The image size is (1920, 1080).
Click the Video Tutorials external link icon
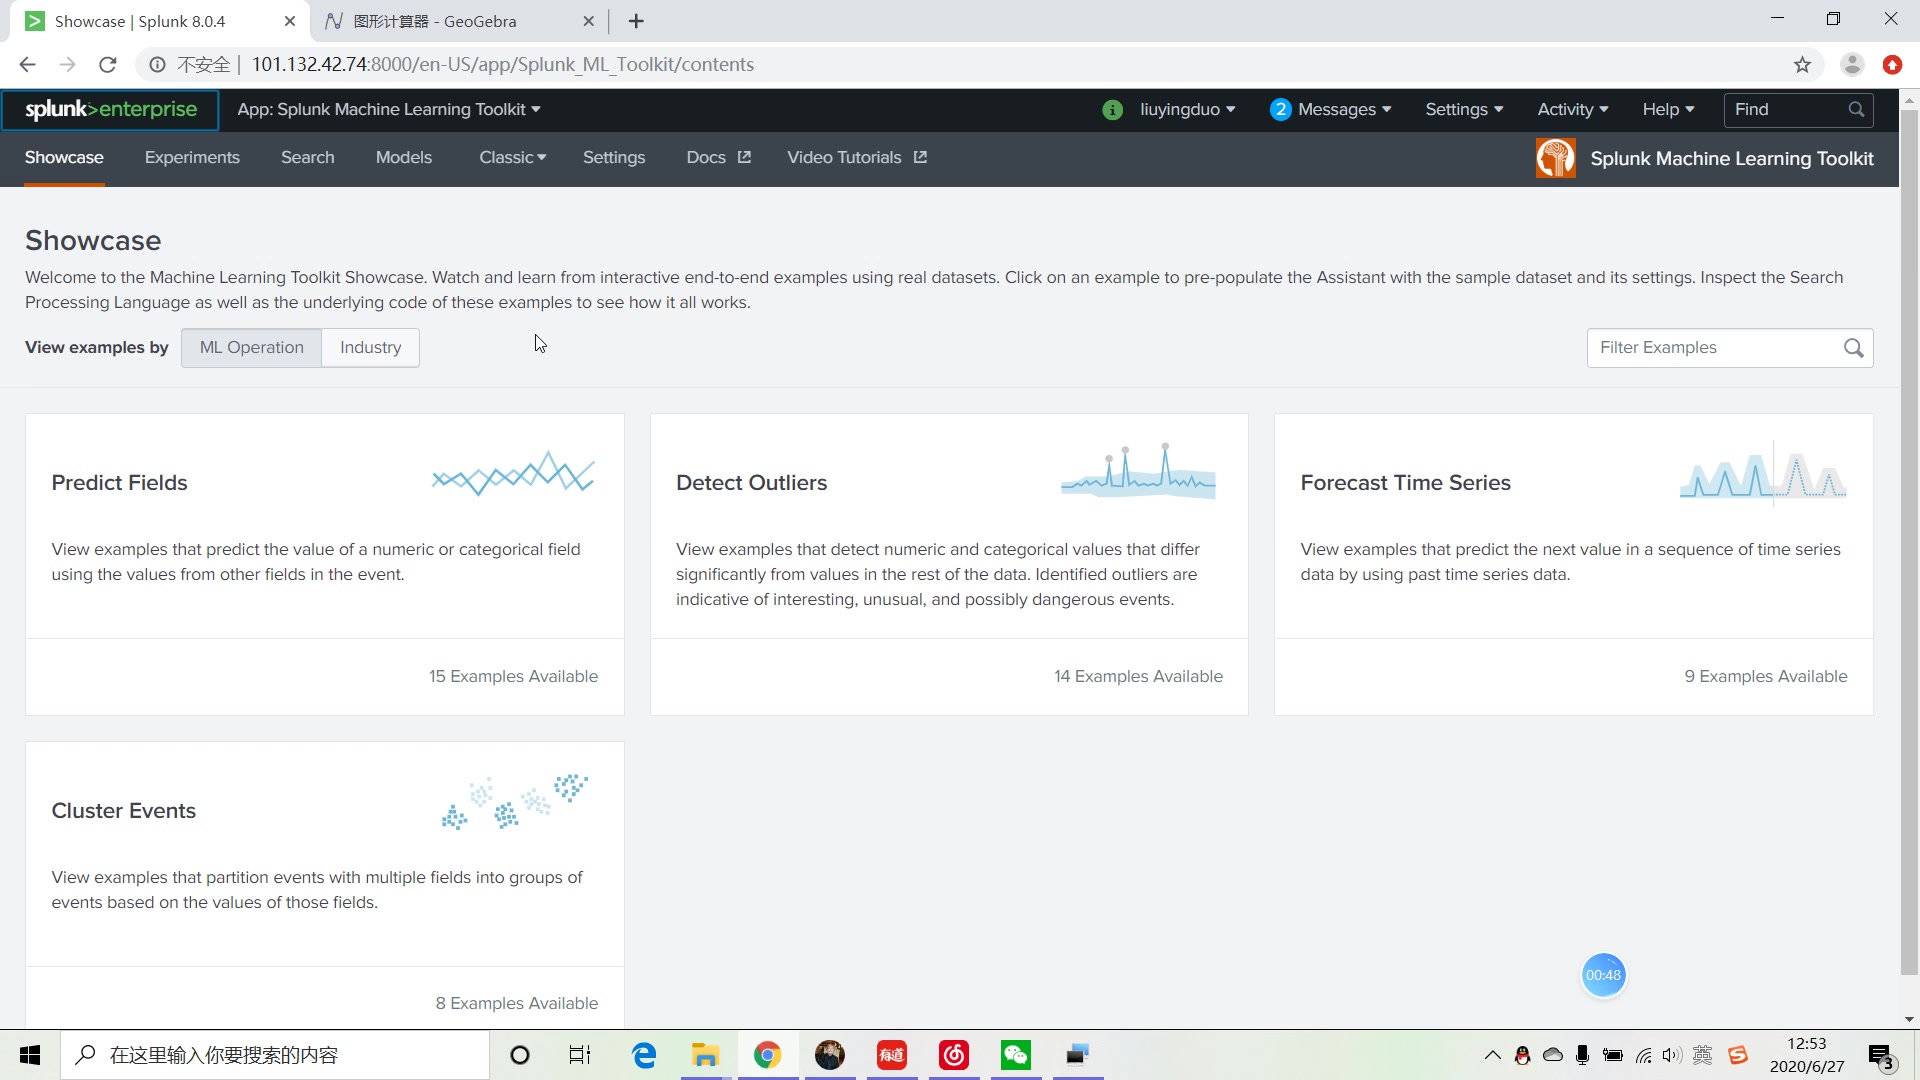point(923,157)
